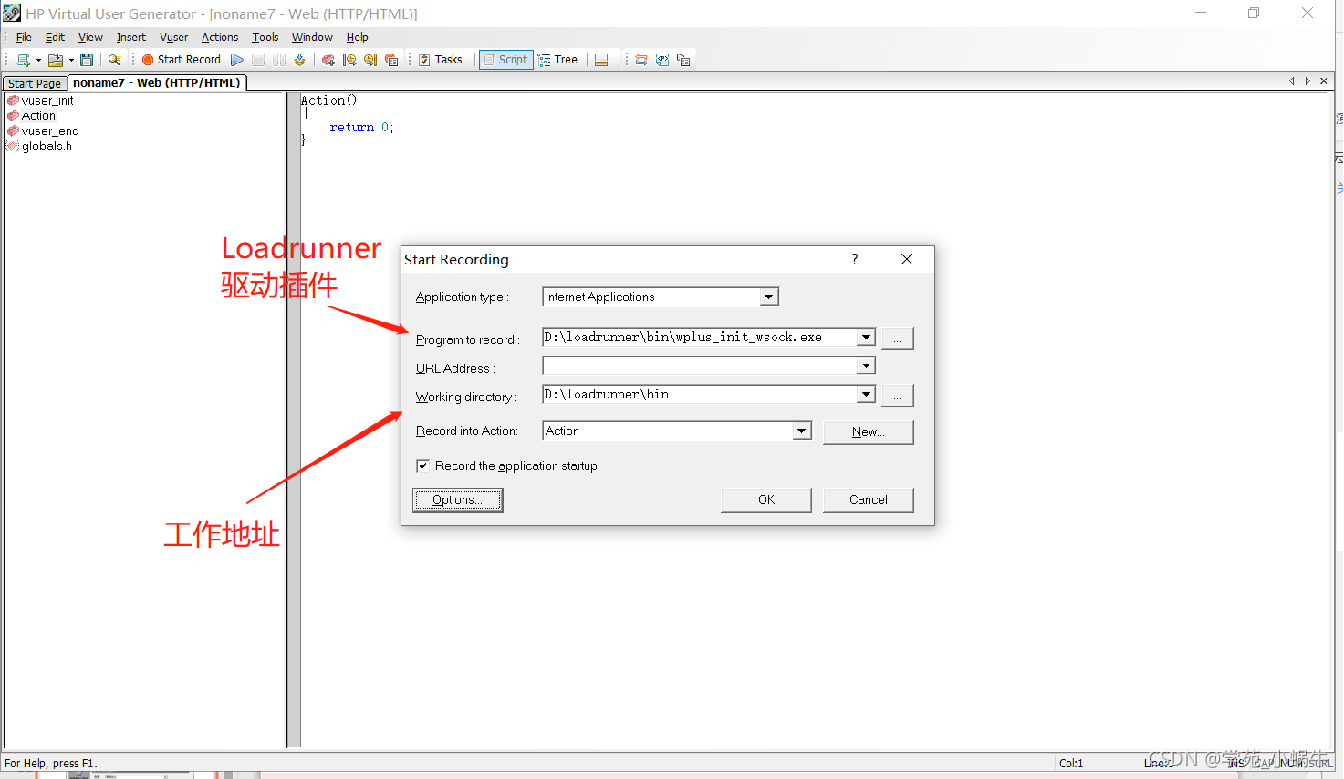
Task: Click the New Script toolbar icon
Action: pos(23,60)
